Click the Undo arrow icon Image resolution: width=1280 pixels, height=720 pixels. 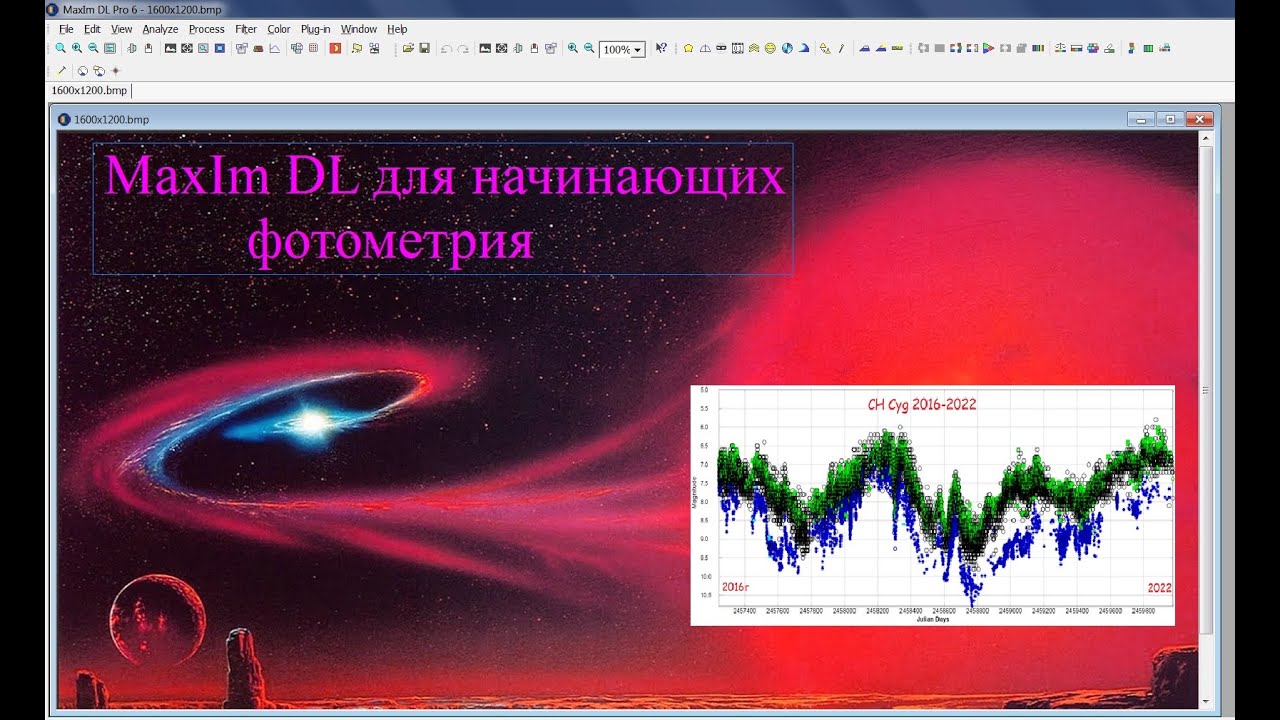tap(447, 48)
